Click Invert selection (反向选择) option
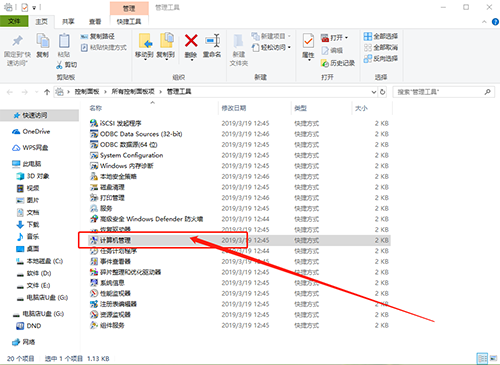The width and height of the screenshot is (500, 365). 381,59
